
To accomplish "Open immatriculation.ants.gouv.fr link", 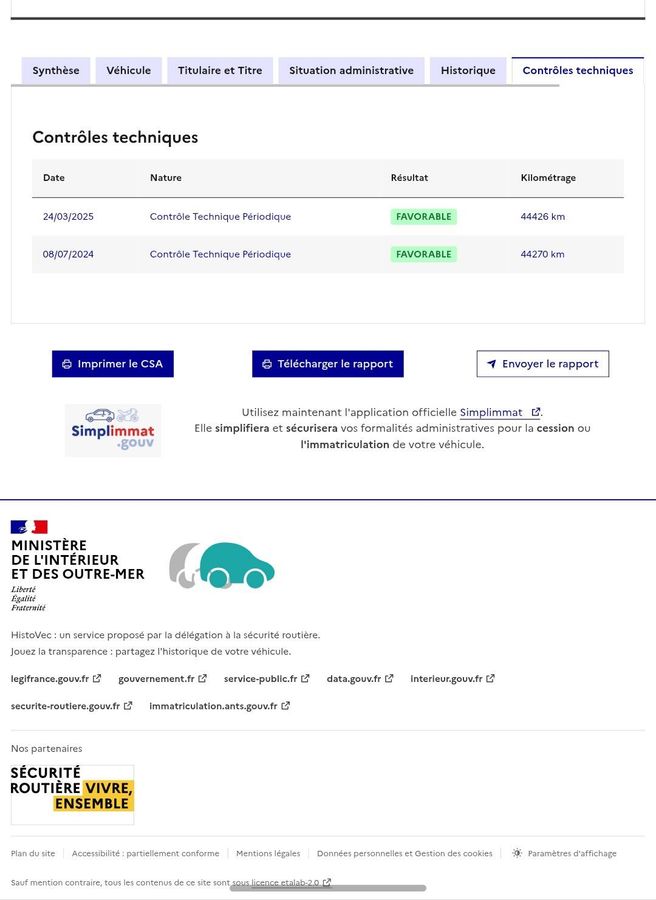I will point(213,706).
